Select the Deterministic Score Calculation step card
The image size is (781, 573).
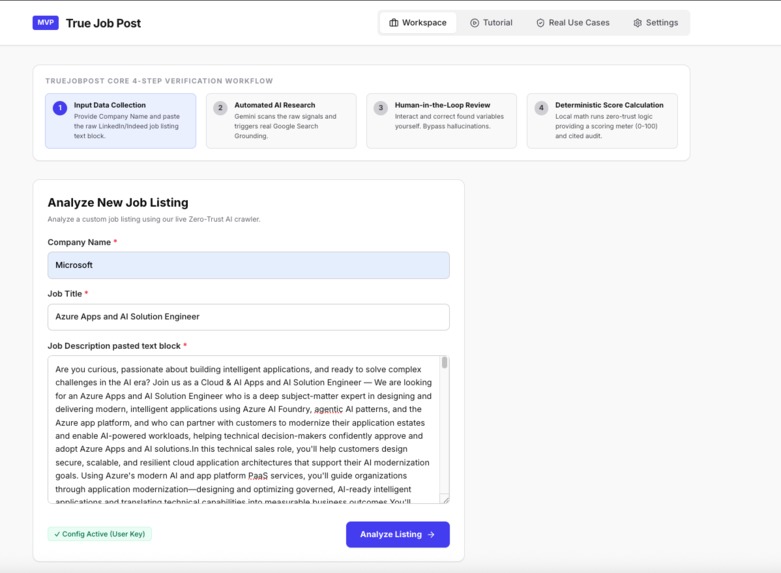pos(602,121)
